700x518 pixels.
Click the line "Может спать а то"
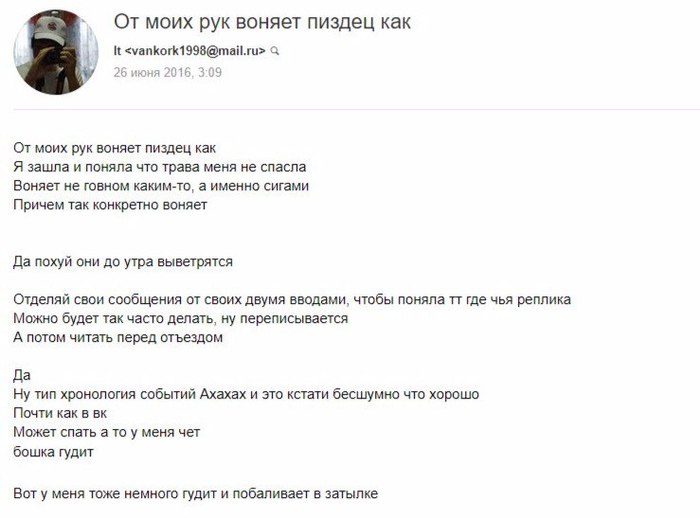click(107, 432)
